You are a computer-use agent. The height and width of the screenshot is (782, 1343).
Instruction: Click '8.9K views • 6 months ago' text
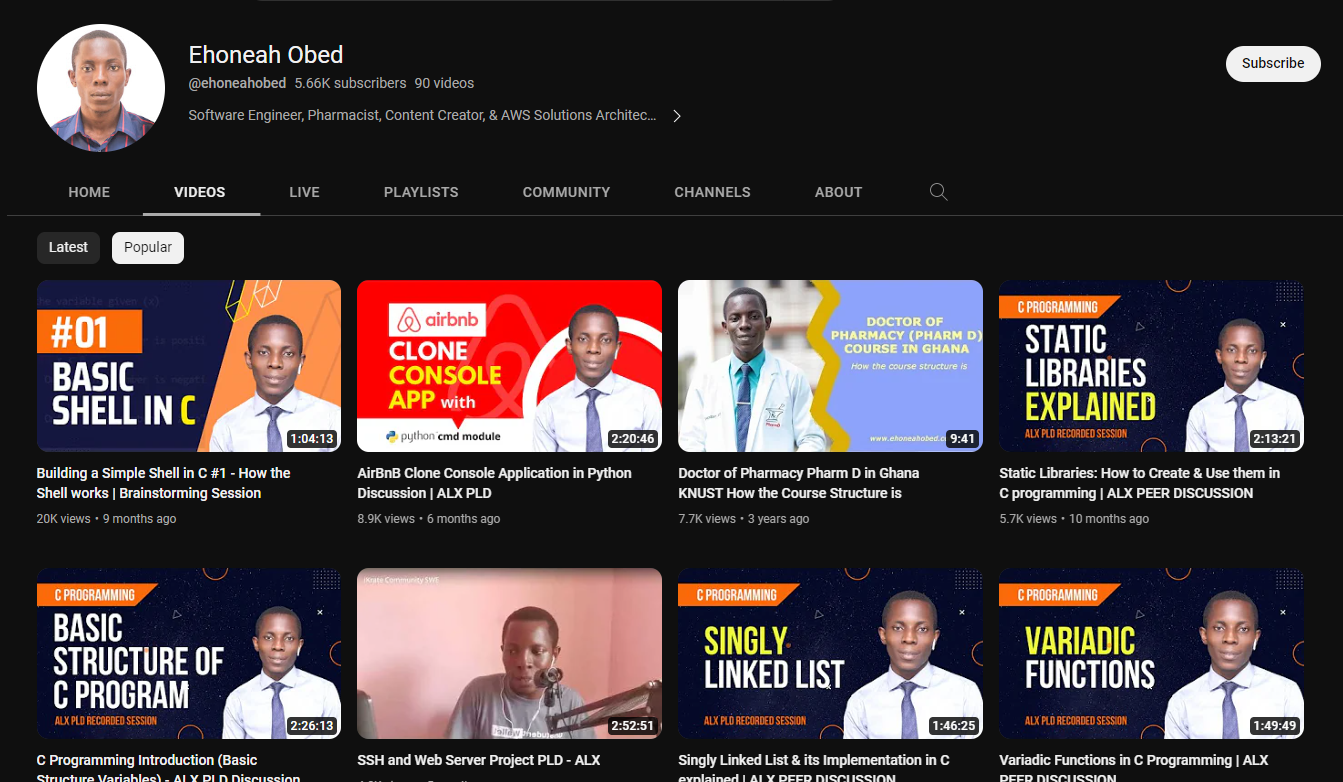click(429, 519)
